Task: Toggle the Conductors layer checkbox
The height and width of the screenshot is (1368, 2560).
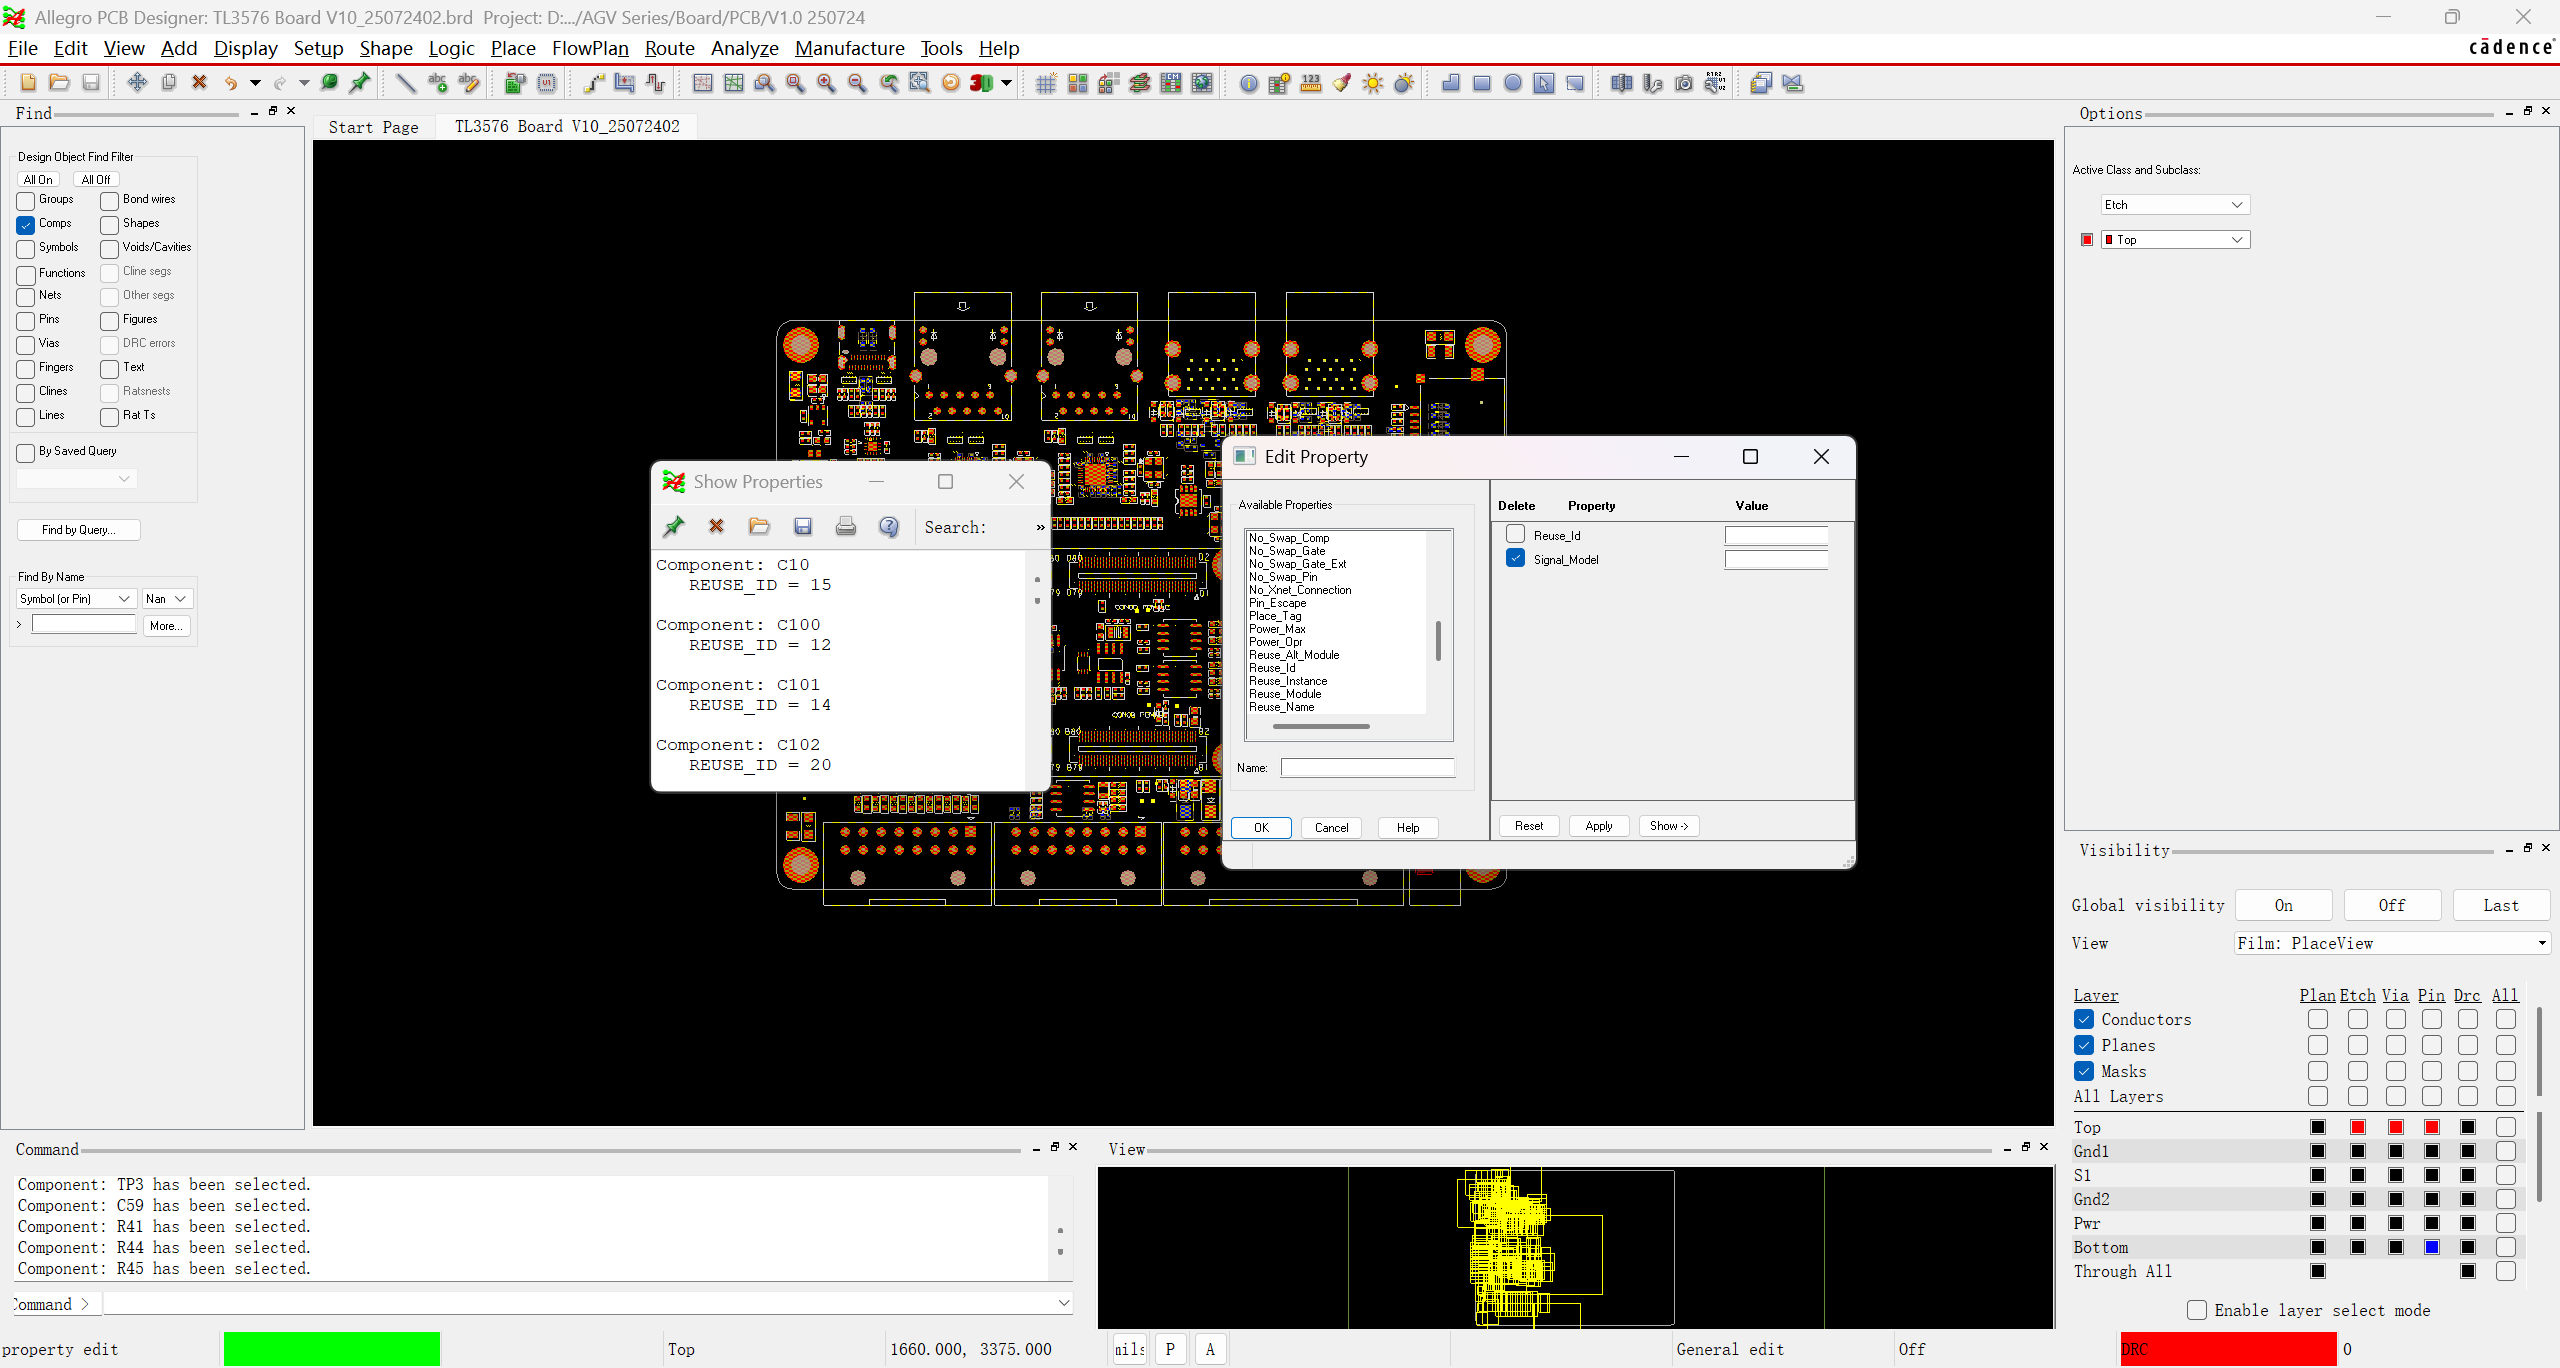Action: point(2084,1019)
